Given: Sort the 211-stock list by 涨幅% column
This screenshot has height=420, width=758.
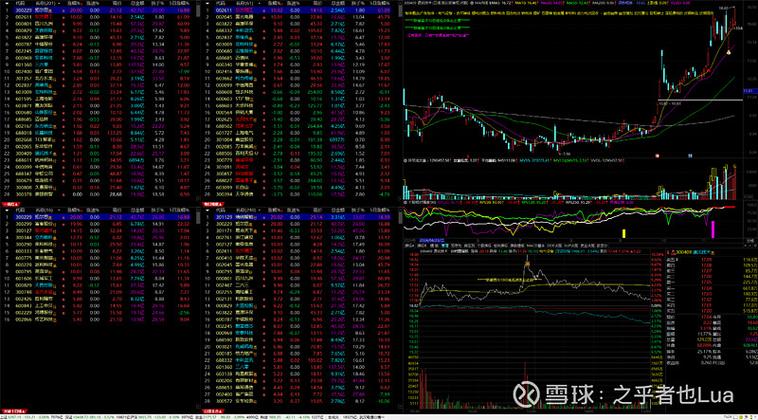Looking at the screenshot, I should click(x=74, y=3).
